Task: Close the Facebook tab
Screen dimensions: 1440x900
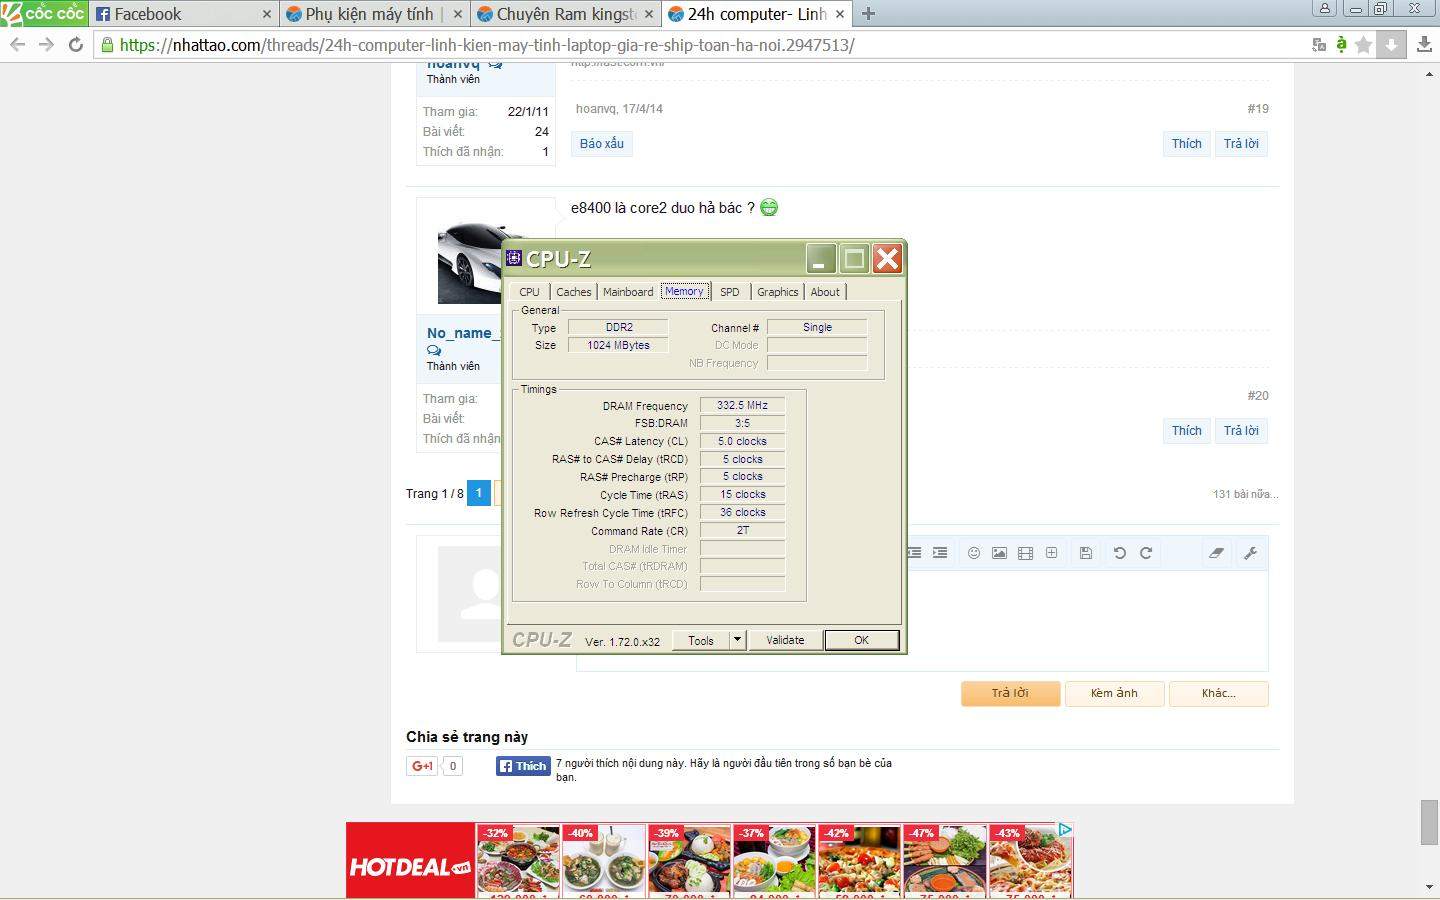Action: [x=266, y=14]
